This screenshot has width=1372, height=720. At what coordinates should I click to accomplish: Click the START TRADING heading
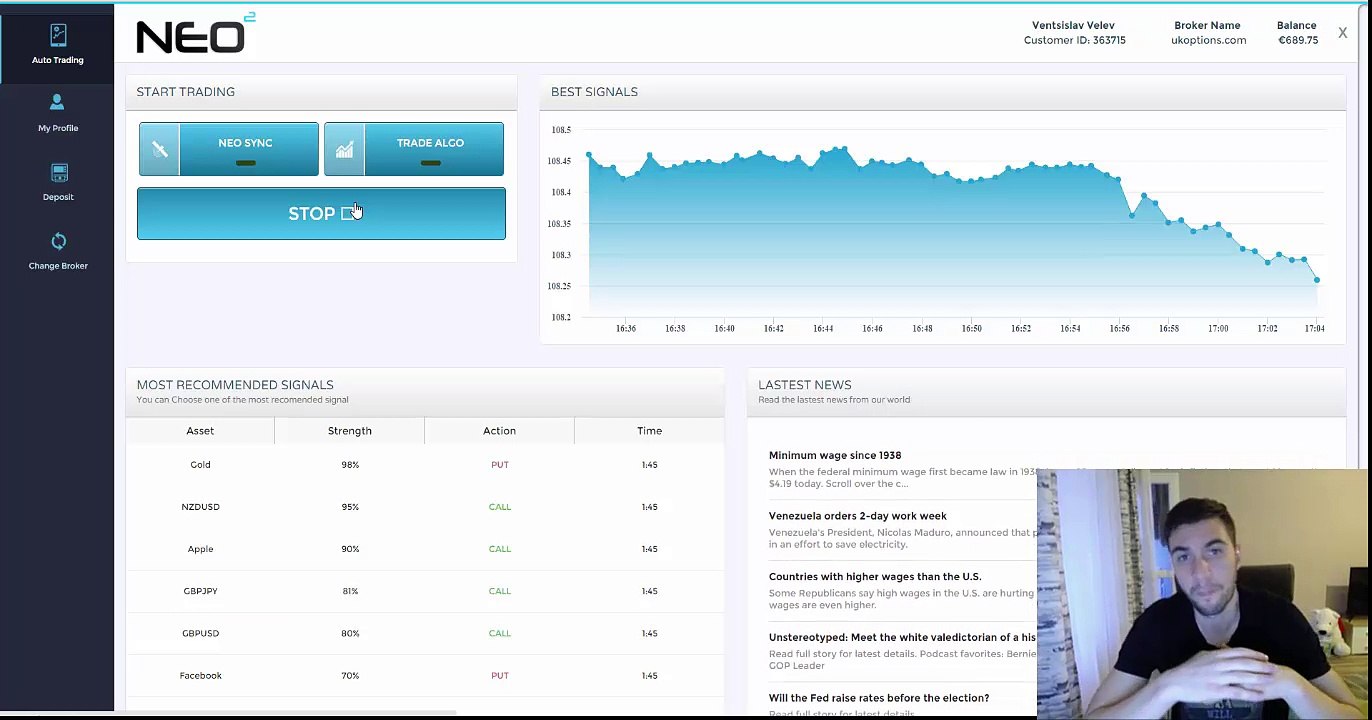tap(186, 92)
